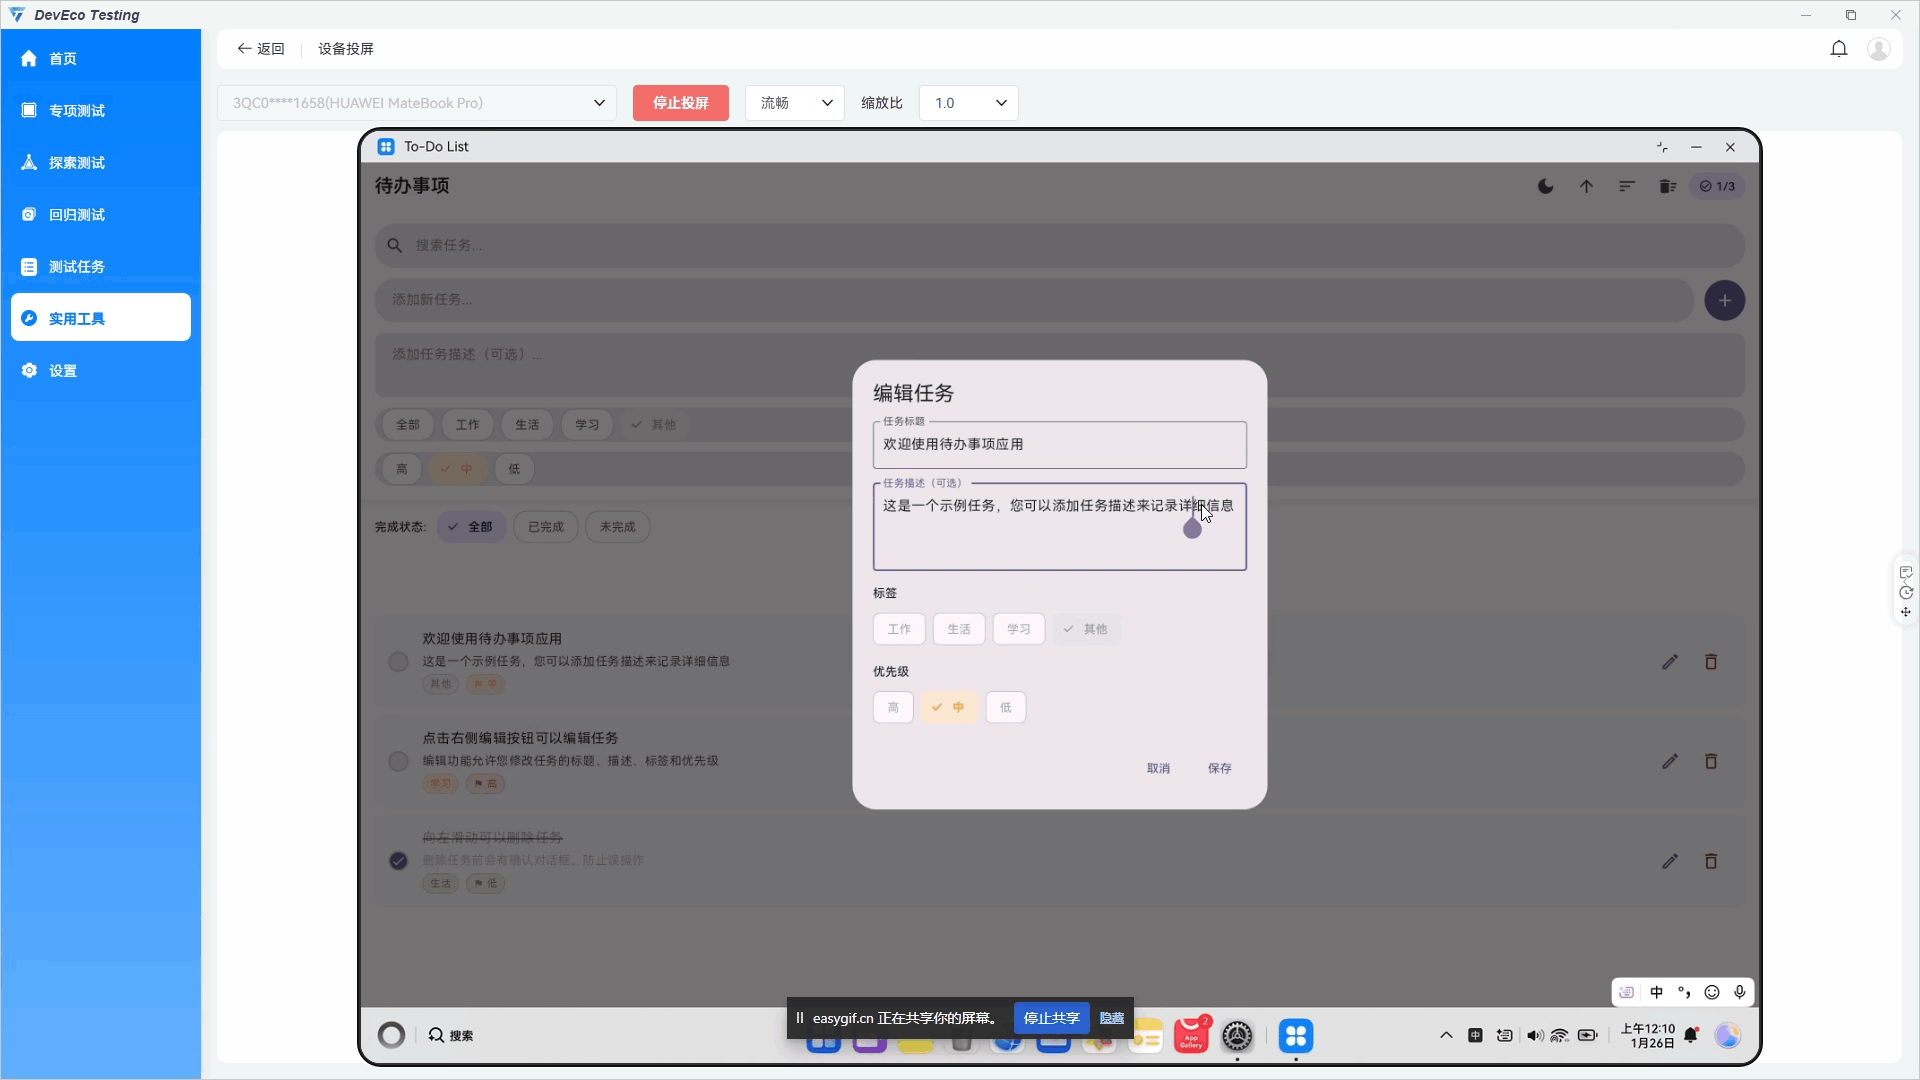Open 专项测试 in the sidebar
The width and height of the screenshot is (1920, 1080).
77,111
